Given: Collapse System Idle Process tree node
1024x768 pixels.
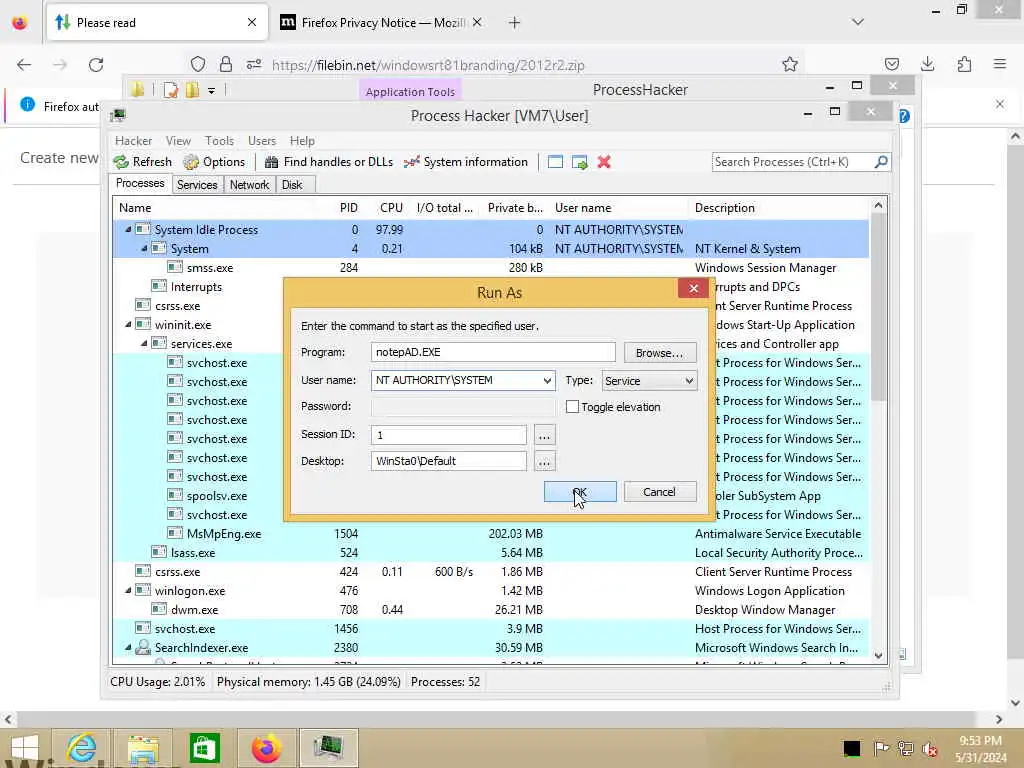Looking at the screenshot, I should click(128, 229).
